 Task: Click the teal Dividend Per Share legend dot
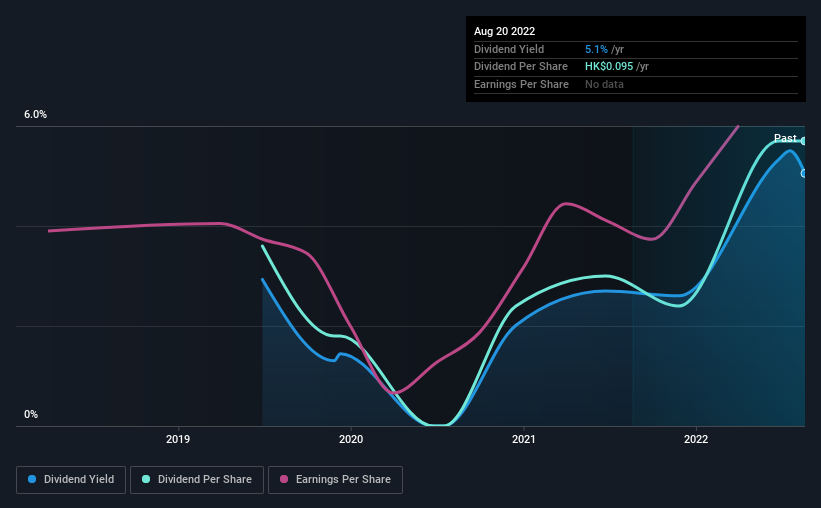(146, 479)
